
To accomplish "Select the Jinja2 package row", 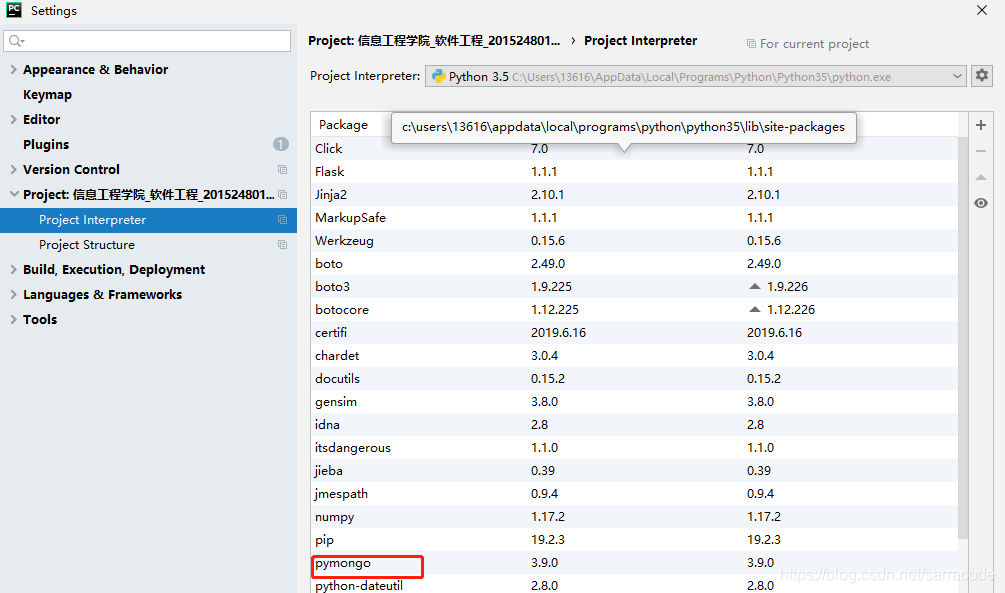I will point(635,195).
